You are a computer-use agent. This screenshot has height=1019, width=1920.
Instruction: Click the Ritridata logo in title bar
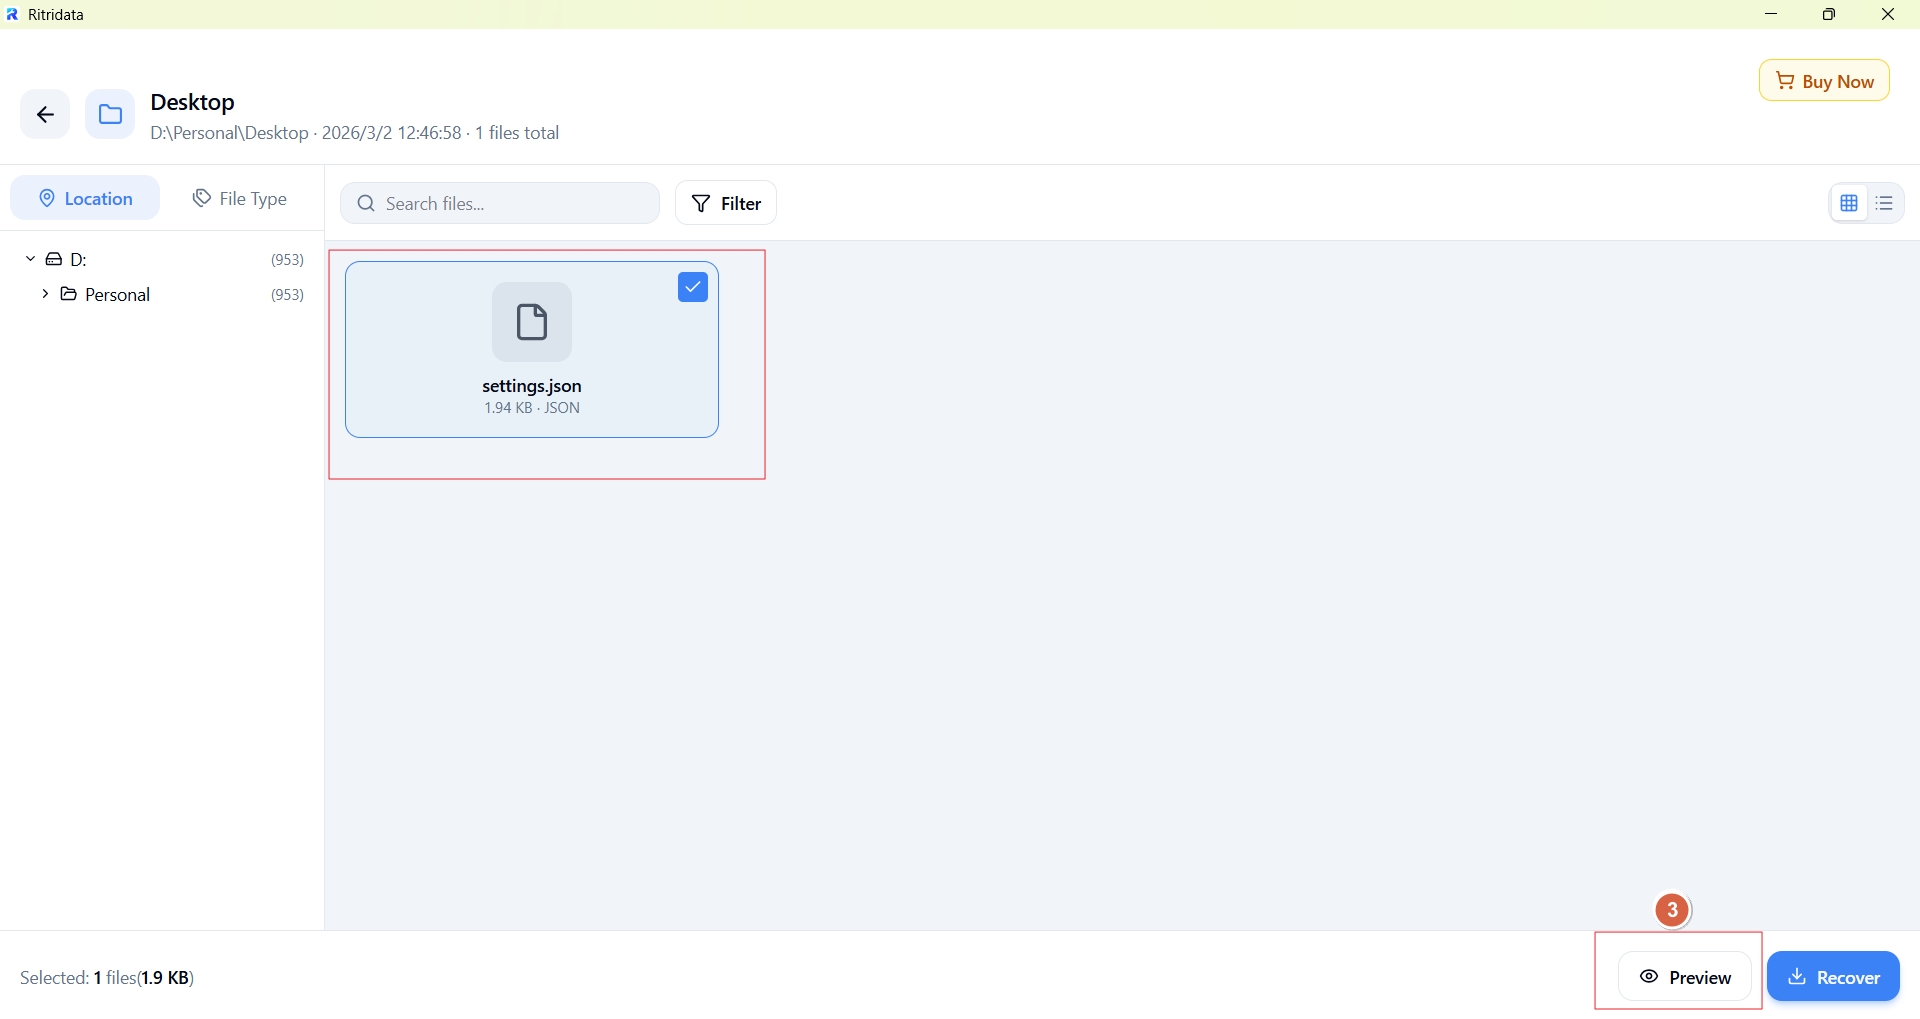[x=13, y=15]
